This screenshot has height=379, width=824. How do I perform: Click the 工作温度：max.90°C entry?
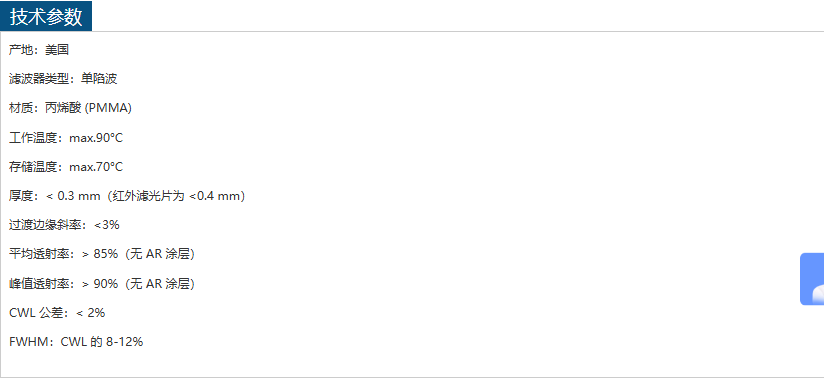66,138
